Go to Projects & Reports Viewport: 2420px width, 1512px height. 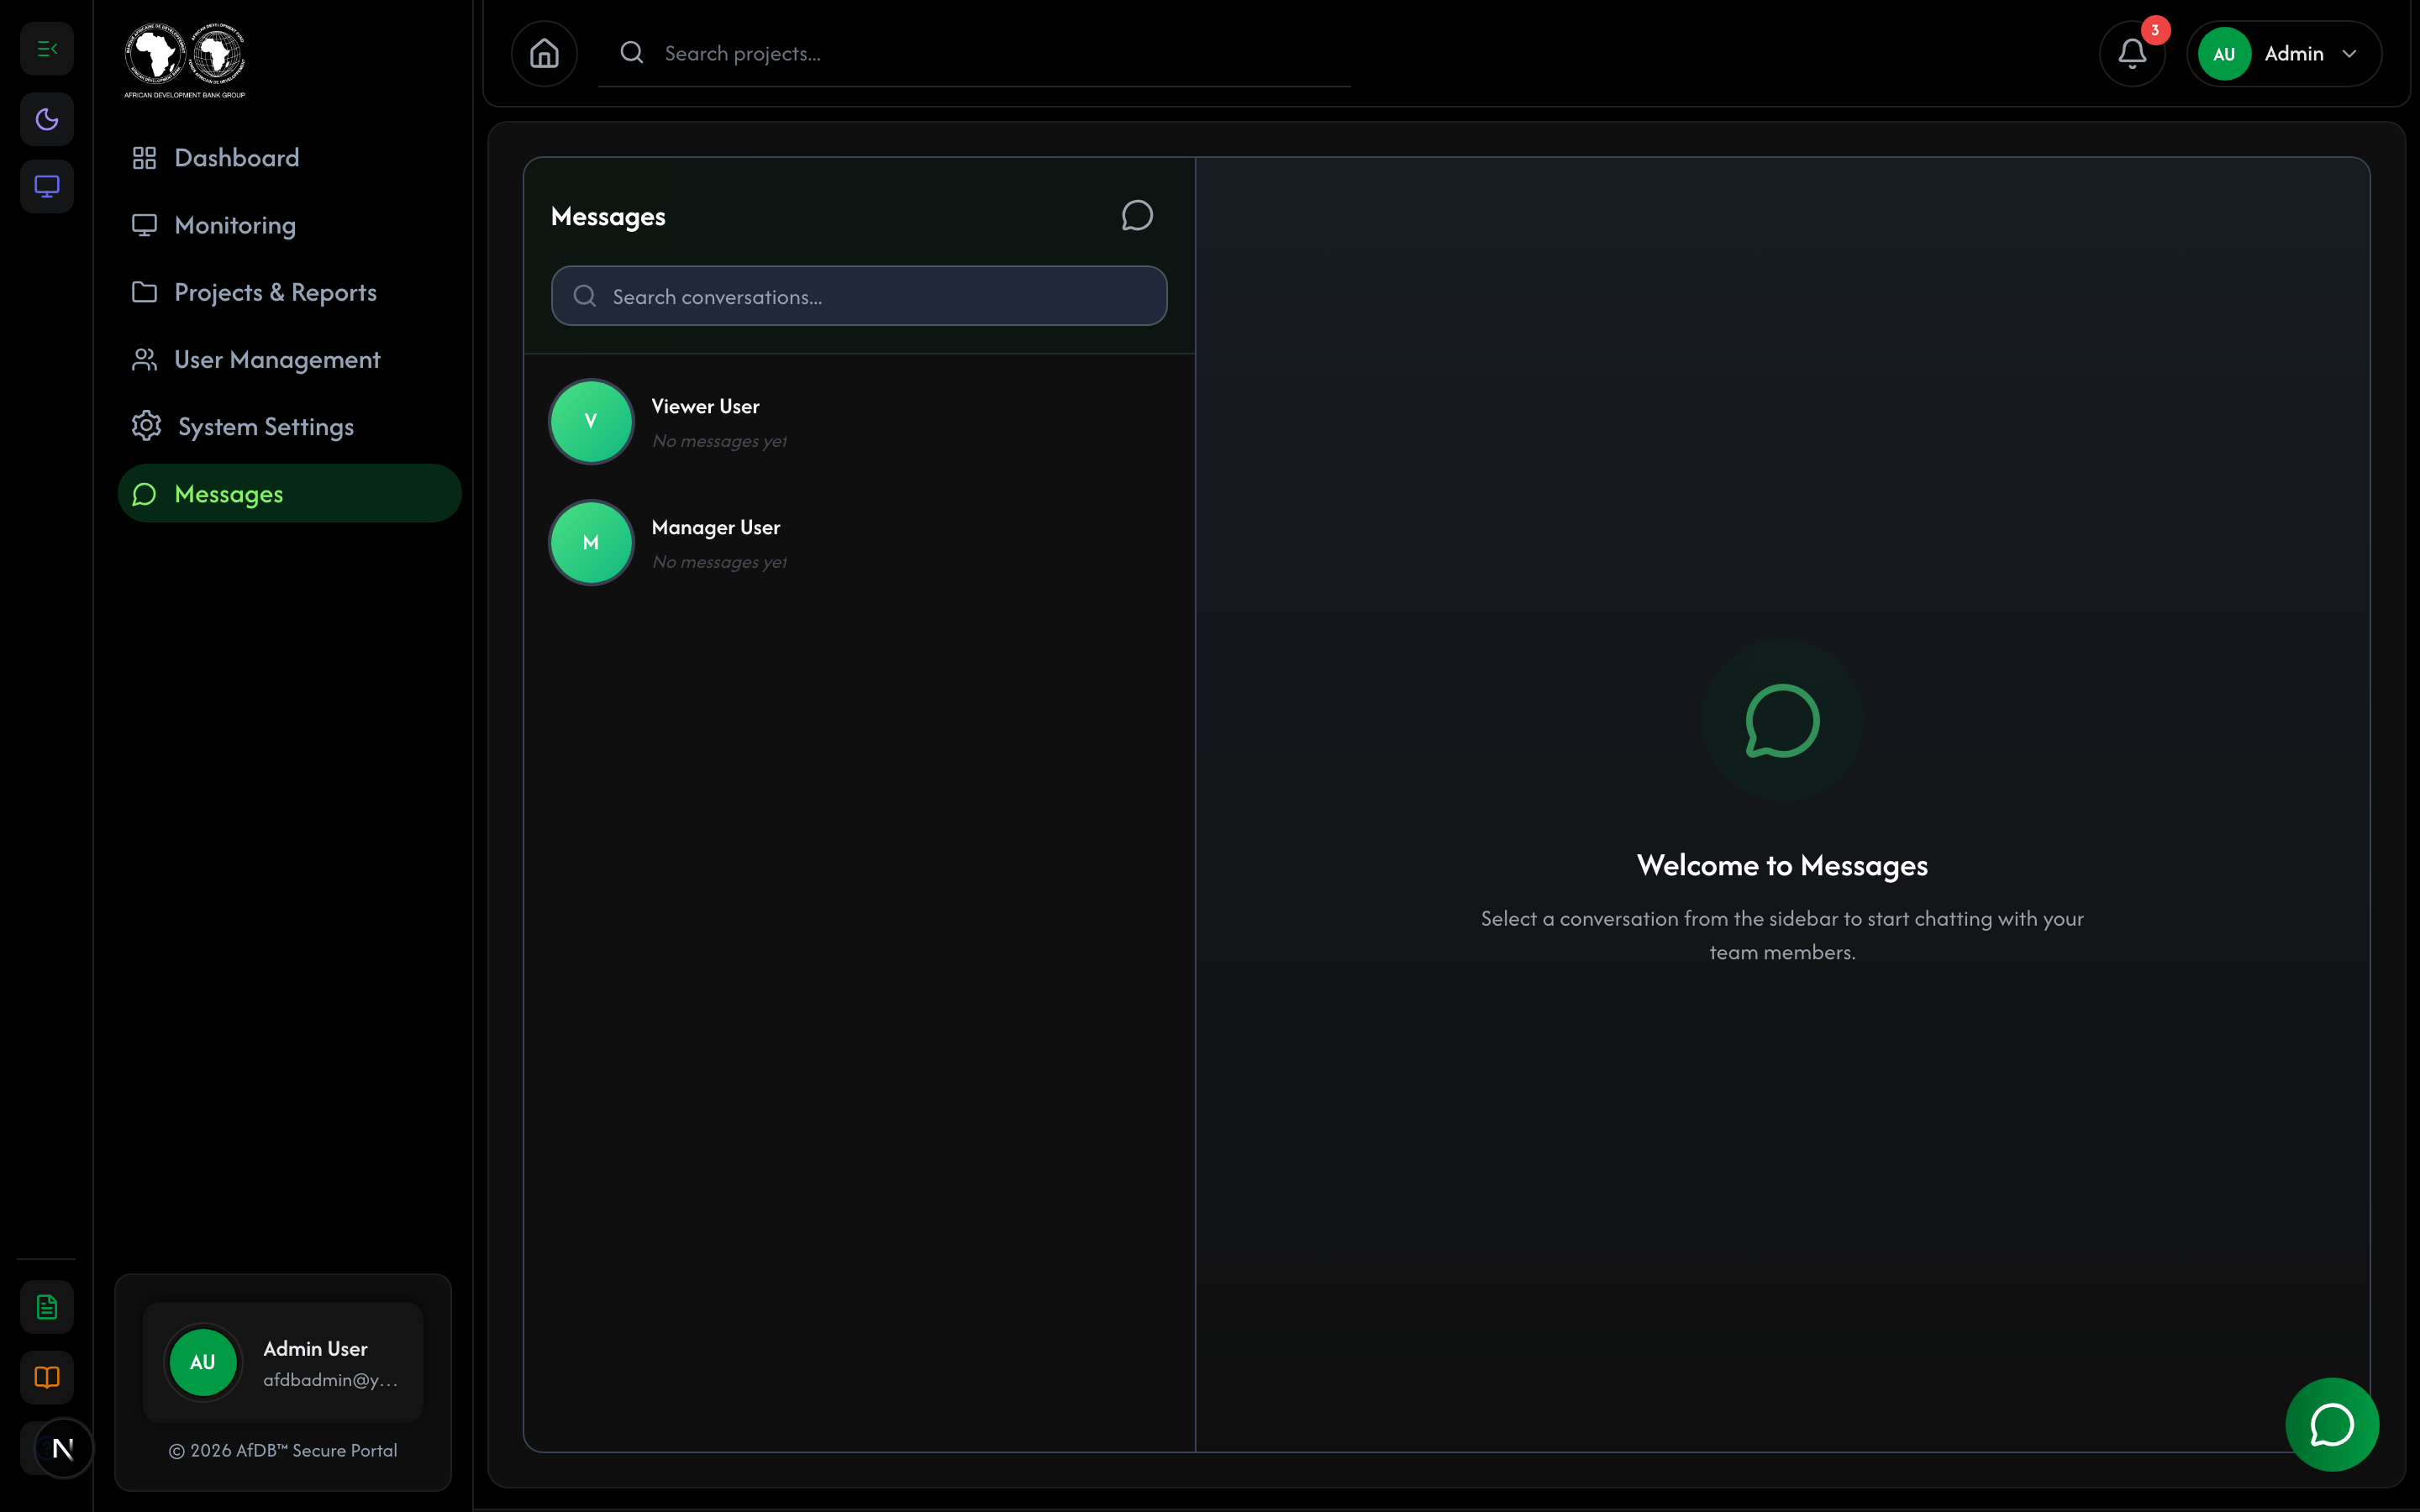click(289, 292)
